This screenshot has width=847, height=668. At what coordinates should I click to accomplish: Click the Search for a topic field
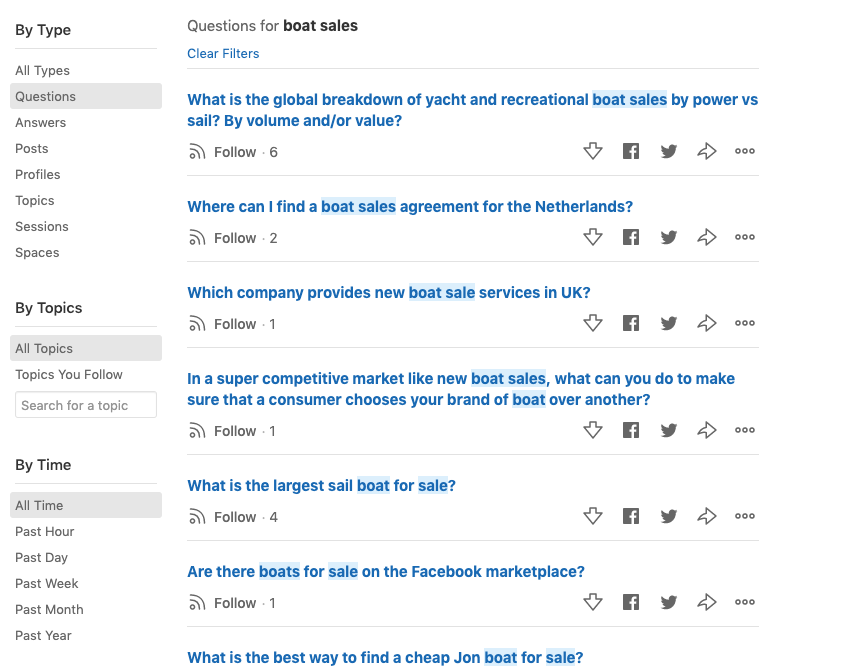[x=86, y=405]
